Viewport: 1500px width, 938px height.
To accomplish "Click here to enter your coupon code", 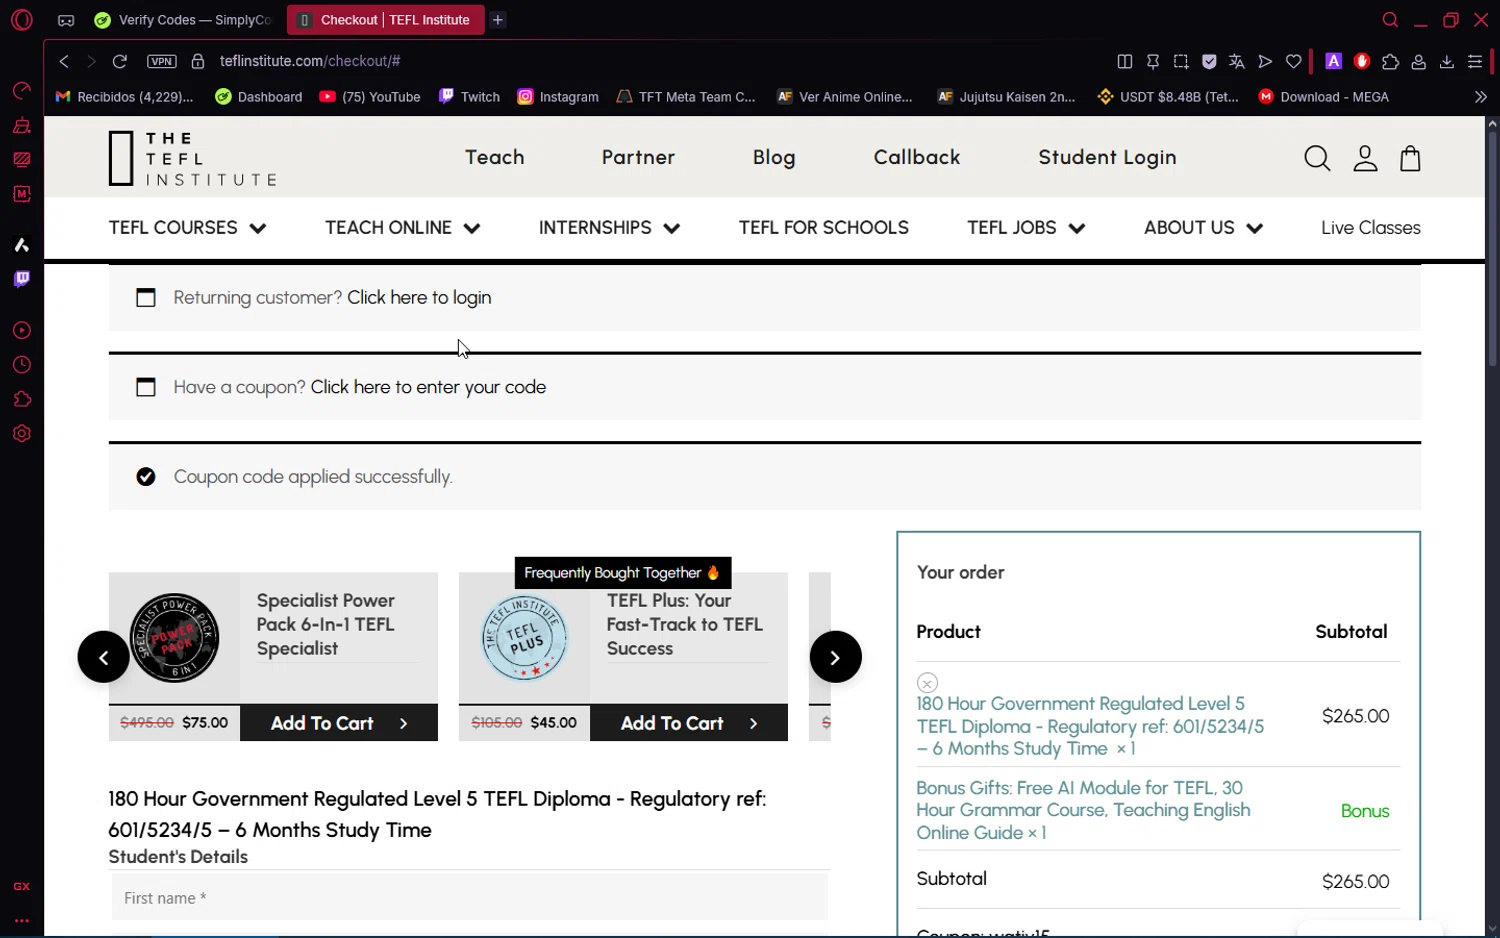I will pyautogui.click(x=428, y=387).
